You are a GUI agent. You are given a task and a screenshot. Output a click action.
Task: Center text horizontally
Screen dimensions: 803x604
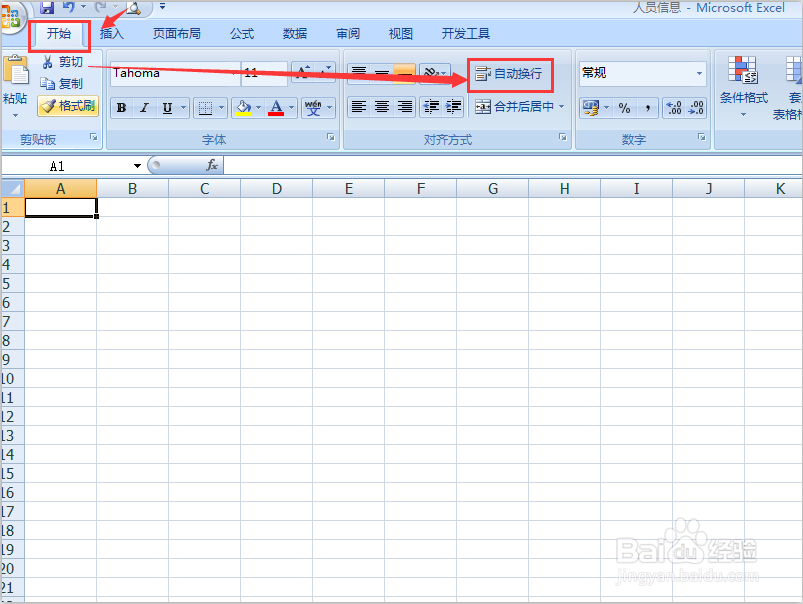[382, 107]
